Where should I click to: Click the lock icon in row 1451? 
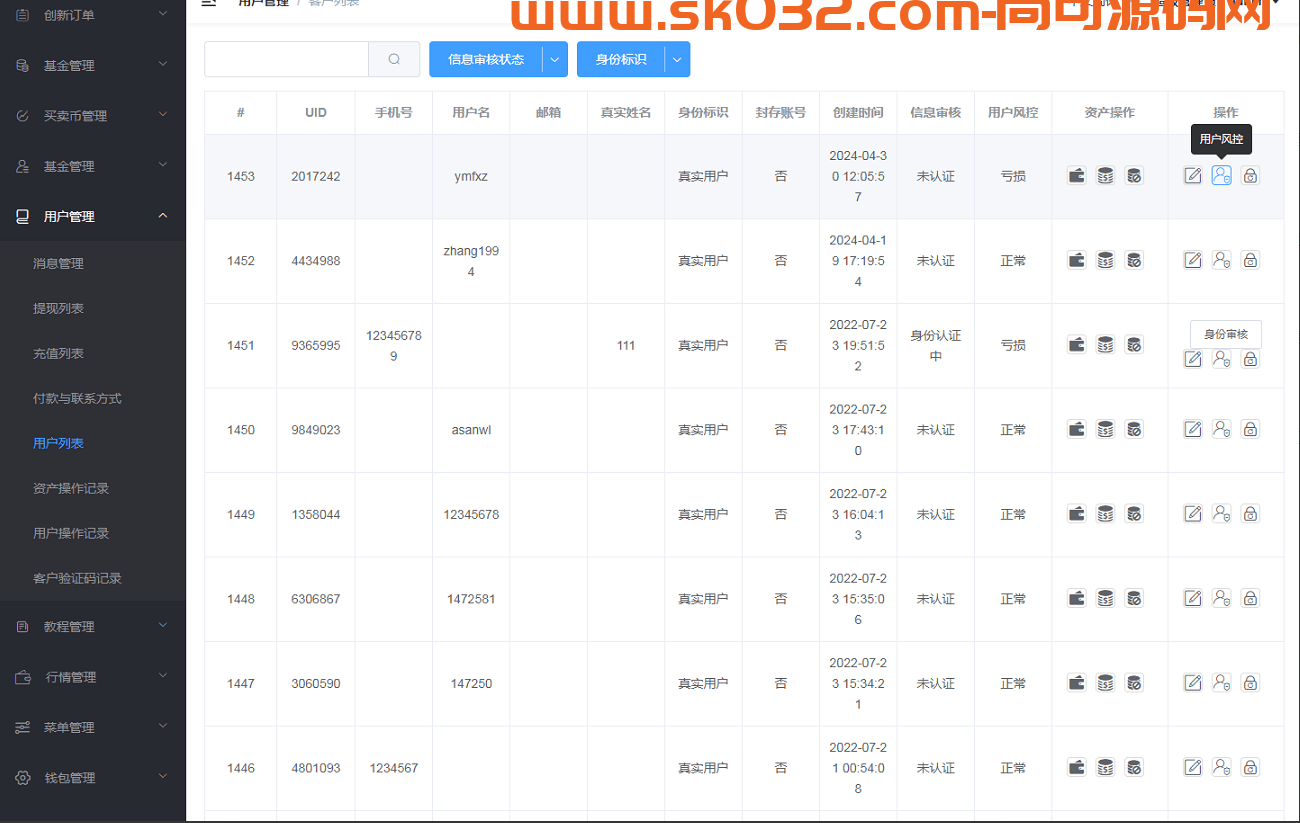click(1250, 359)
